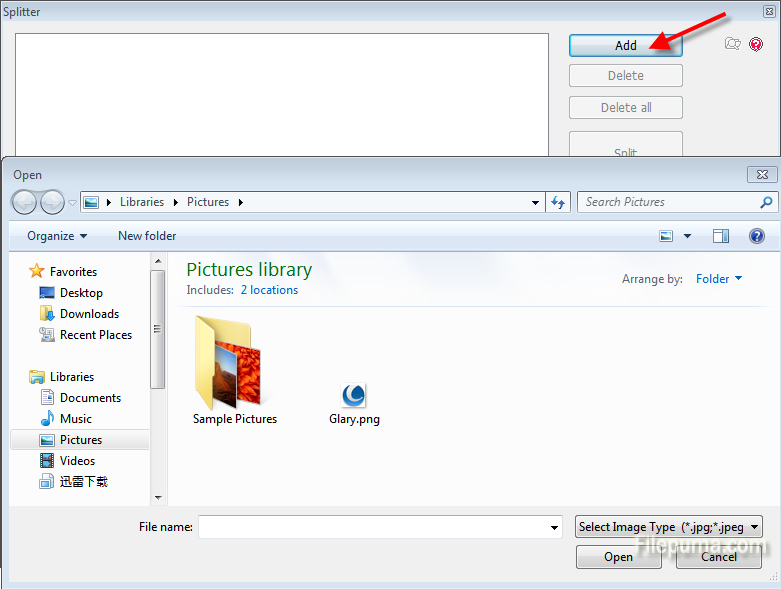Select Downloads in the Favorites list

click(89, 314)
